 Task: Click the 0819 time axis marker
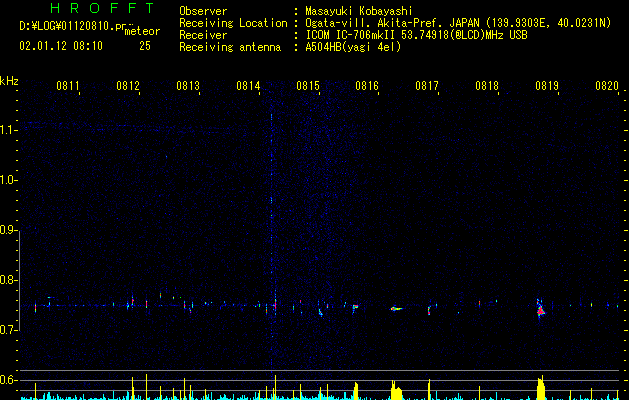547,86
